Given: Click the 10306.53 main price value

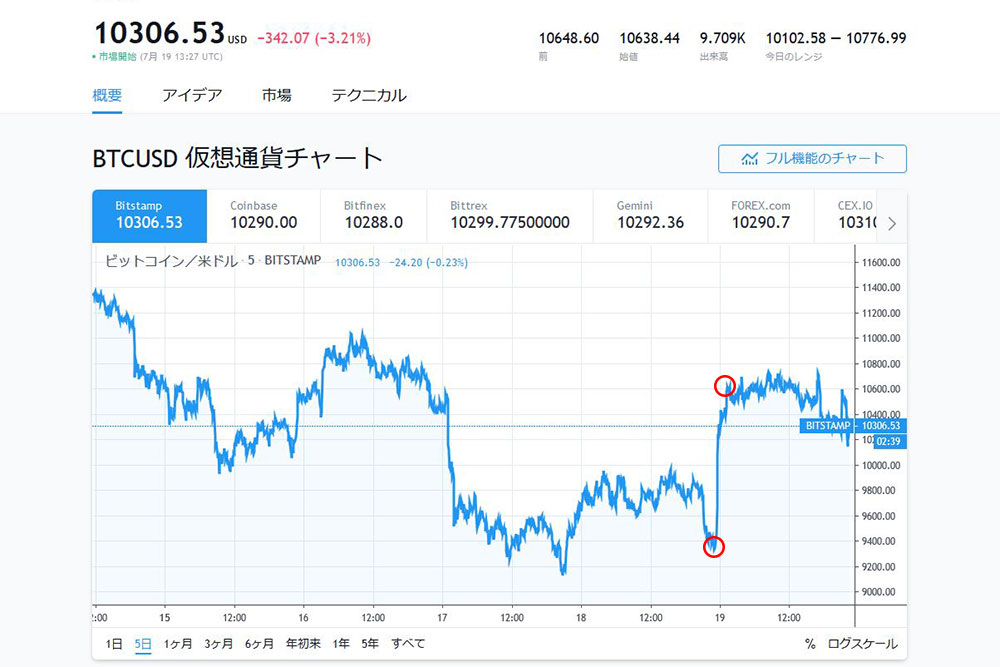Looking at the screenshot, I should tap(159, 33).
